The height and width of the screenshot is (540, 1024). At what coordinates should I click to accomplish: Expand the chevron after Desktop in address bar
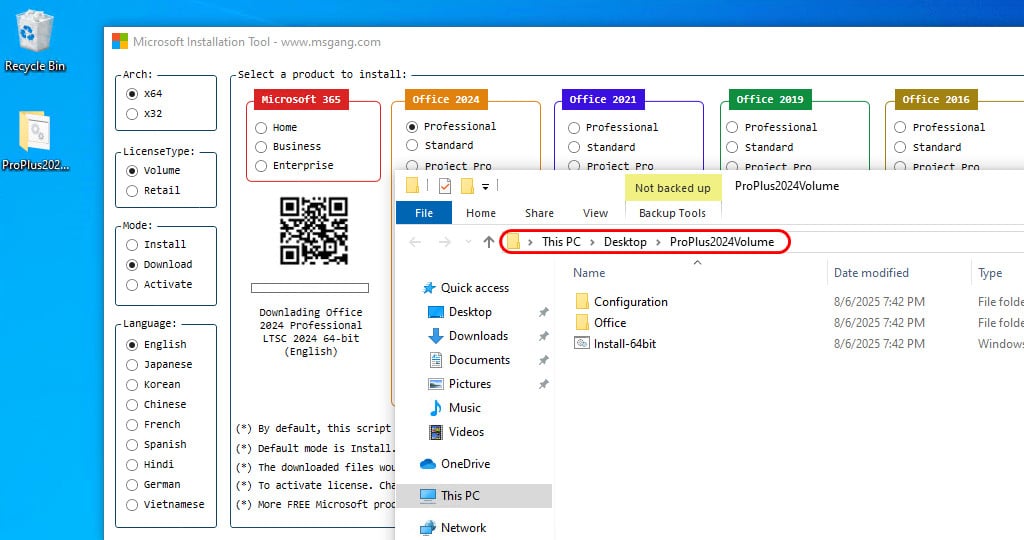tap(658, 242)
